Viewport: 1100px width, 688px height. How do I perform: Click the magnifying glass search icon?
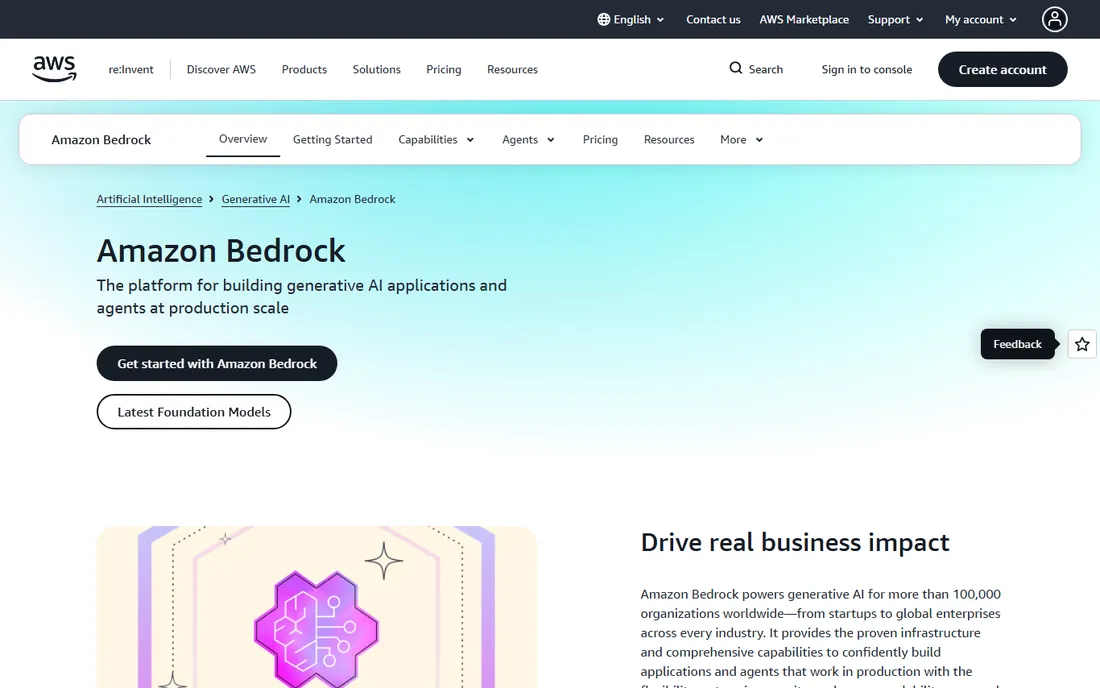735,68
